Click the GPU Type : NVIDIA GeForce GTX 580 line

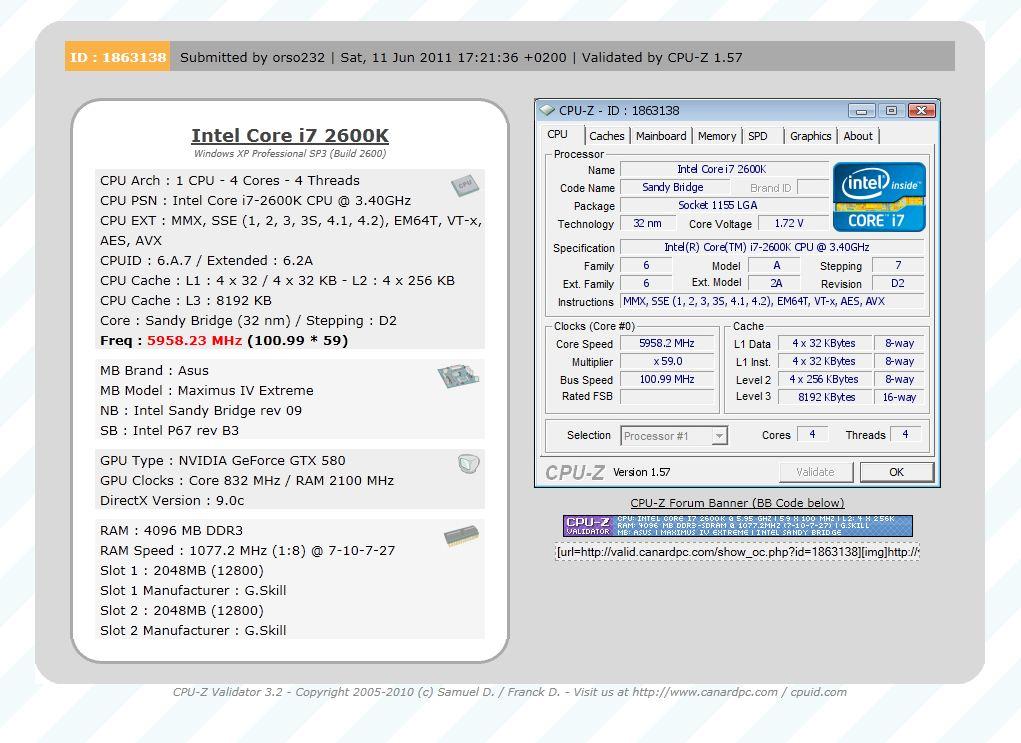[223, 460]
